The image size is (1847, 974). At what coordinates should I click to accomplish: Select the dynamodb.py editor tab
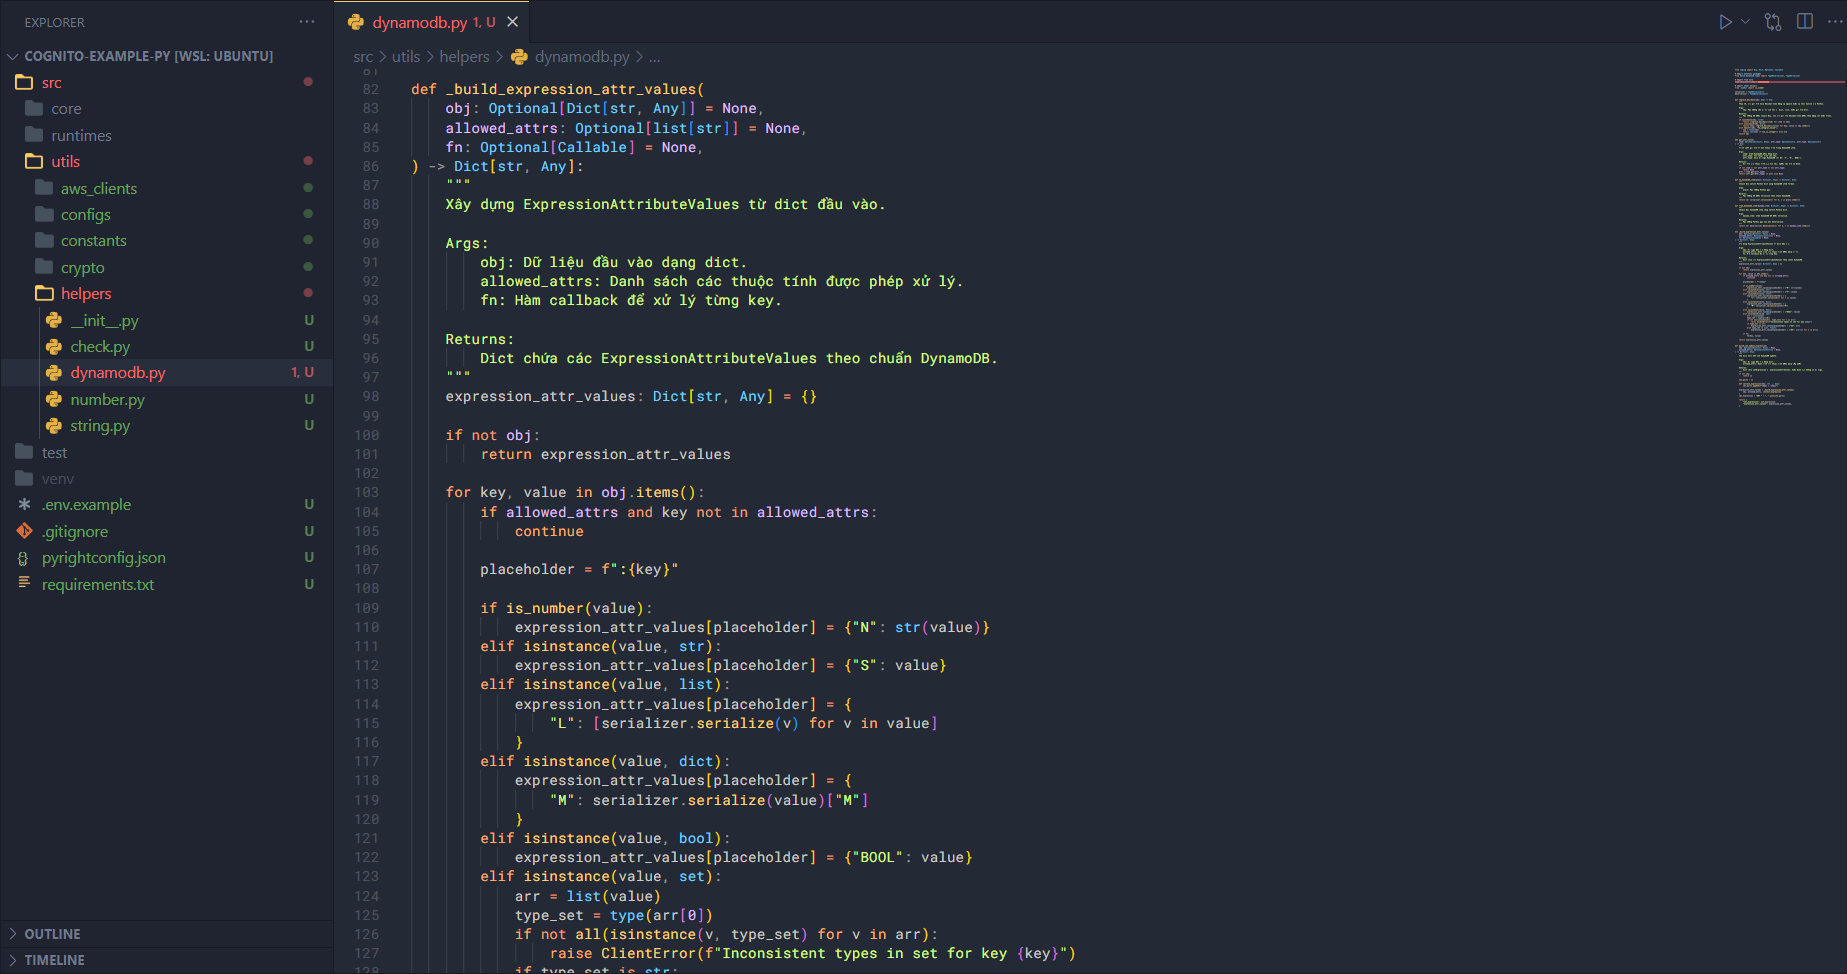419,22
